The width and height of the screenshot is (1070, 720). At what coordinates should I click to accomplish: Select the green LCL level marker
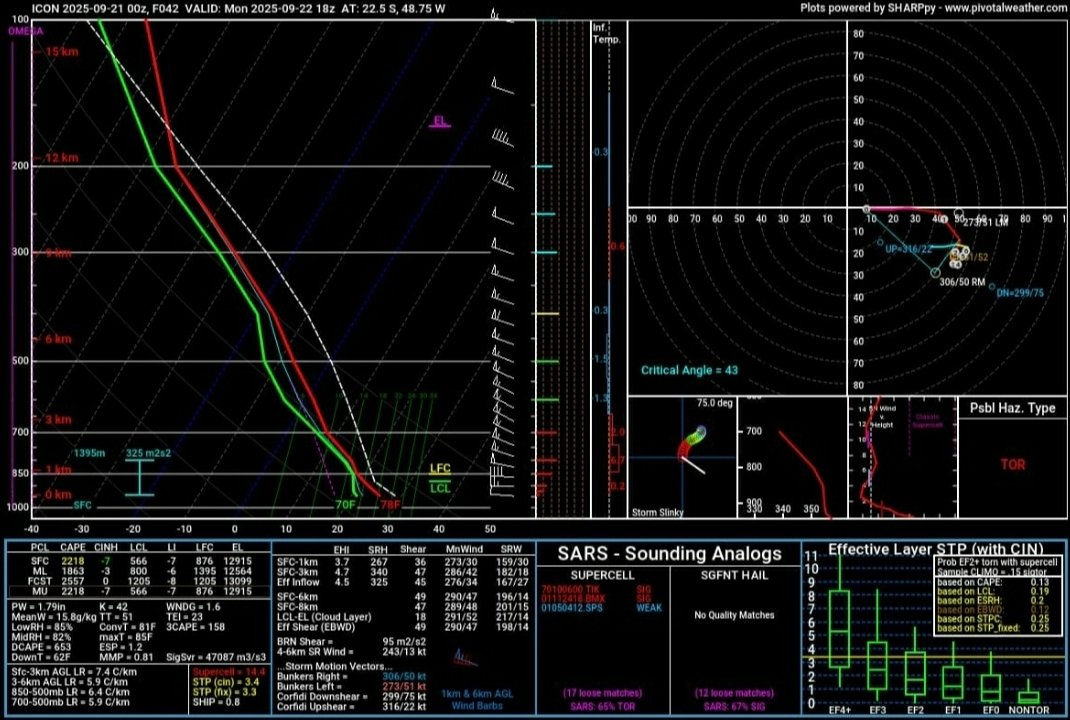tap(440, 487)
